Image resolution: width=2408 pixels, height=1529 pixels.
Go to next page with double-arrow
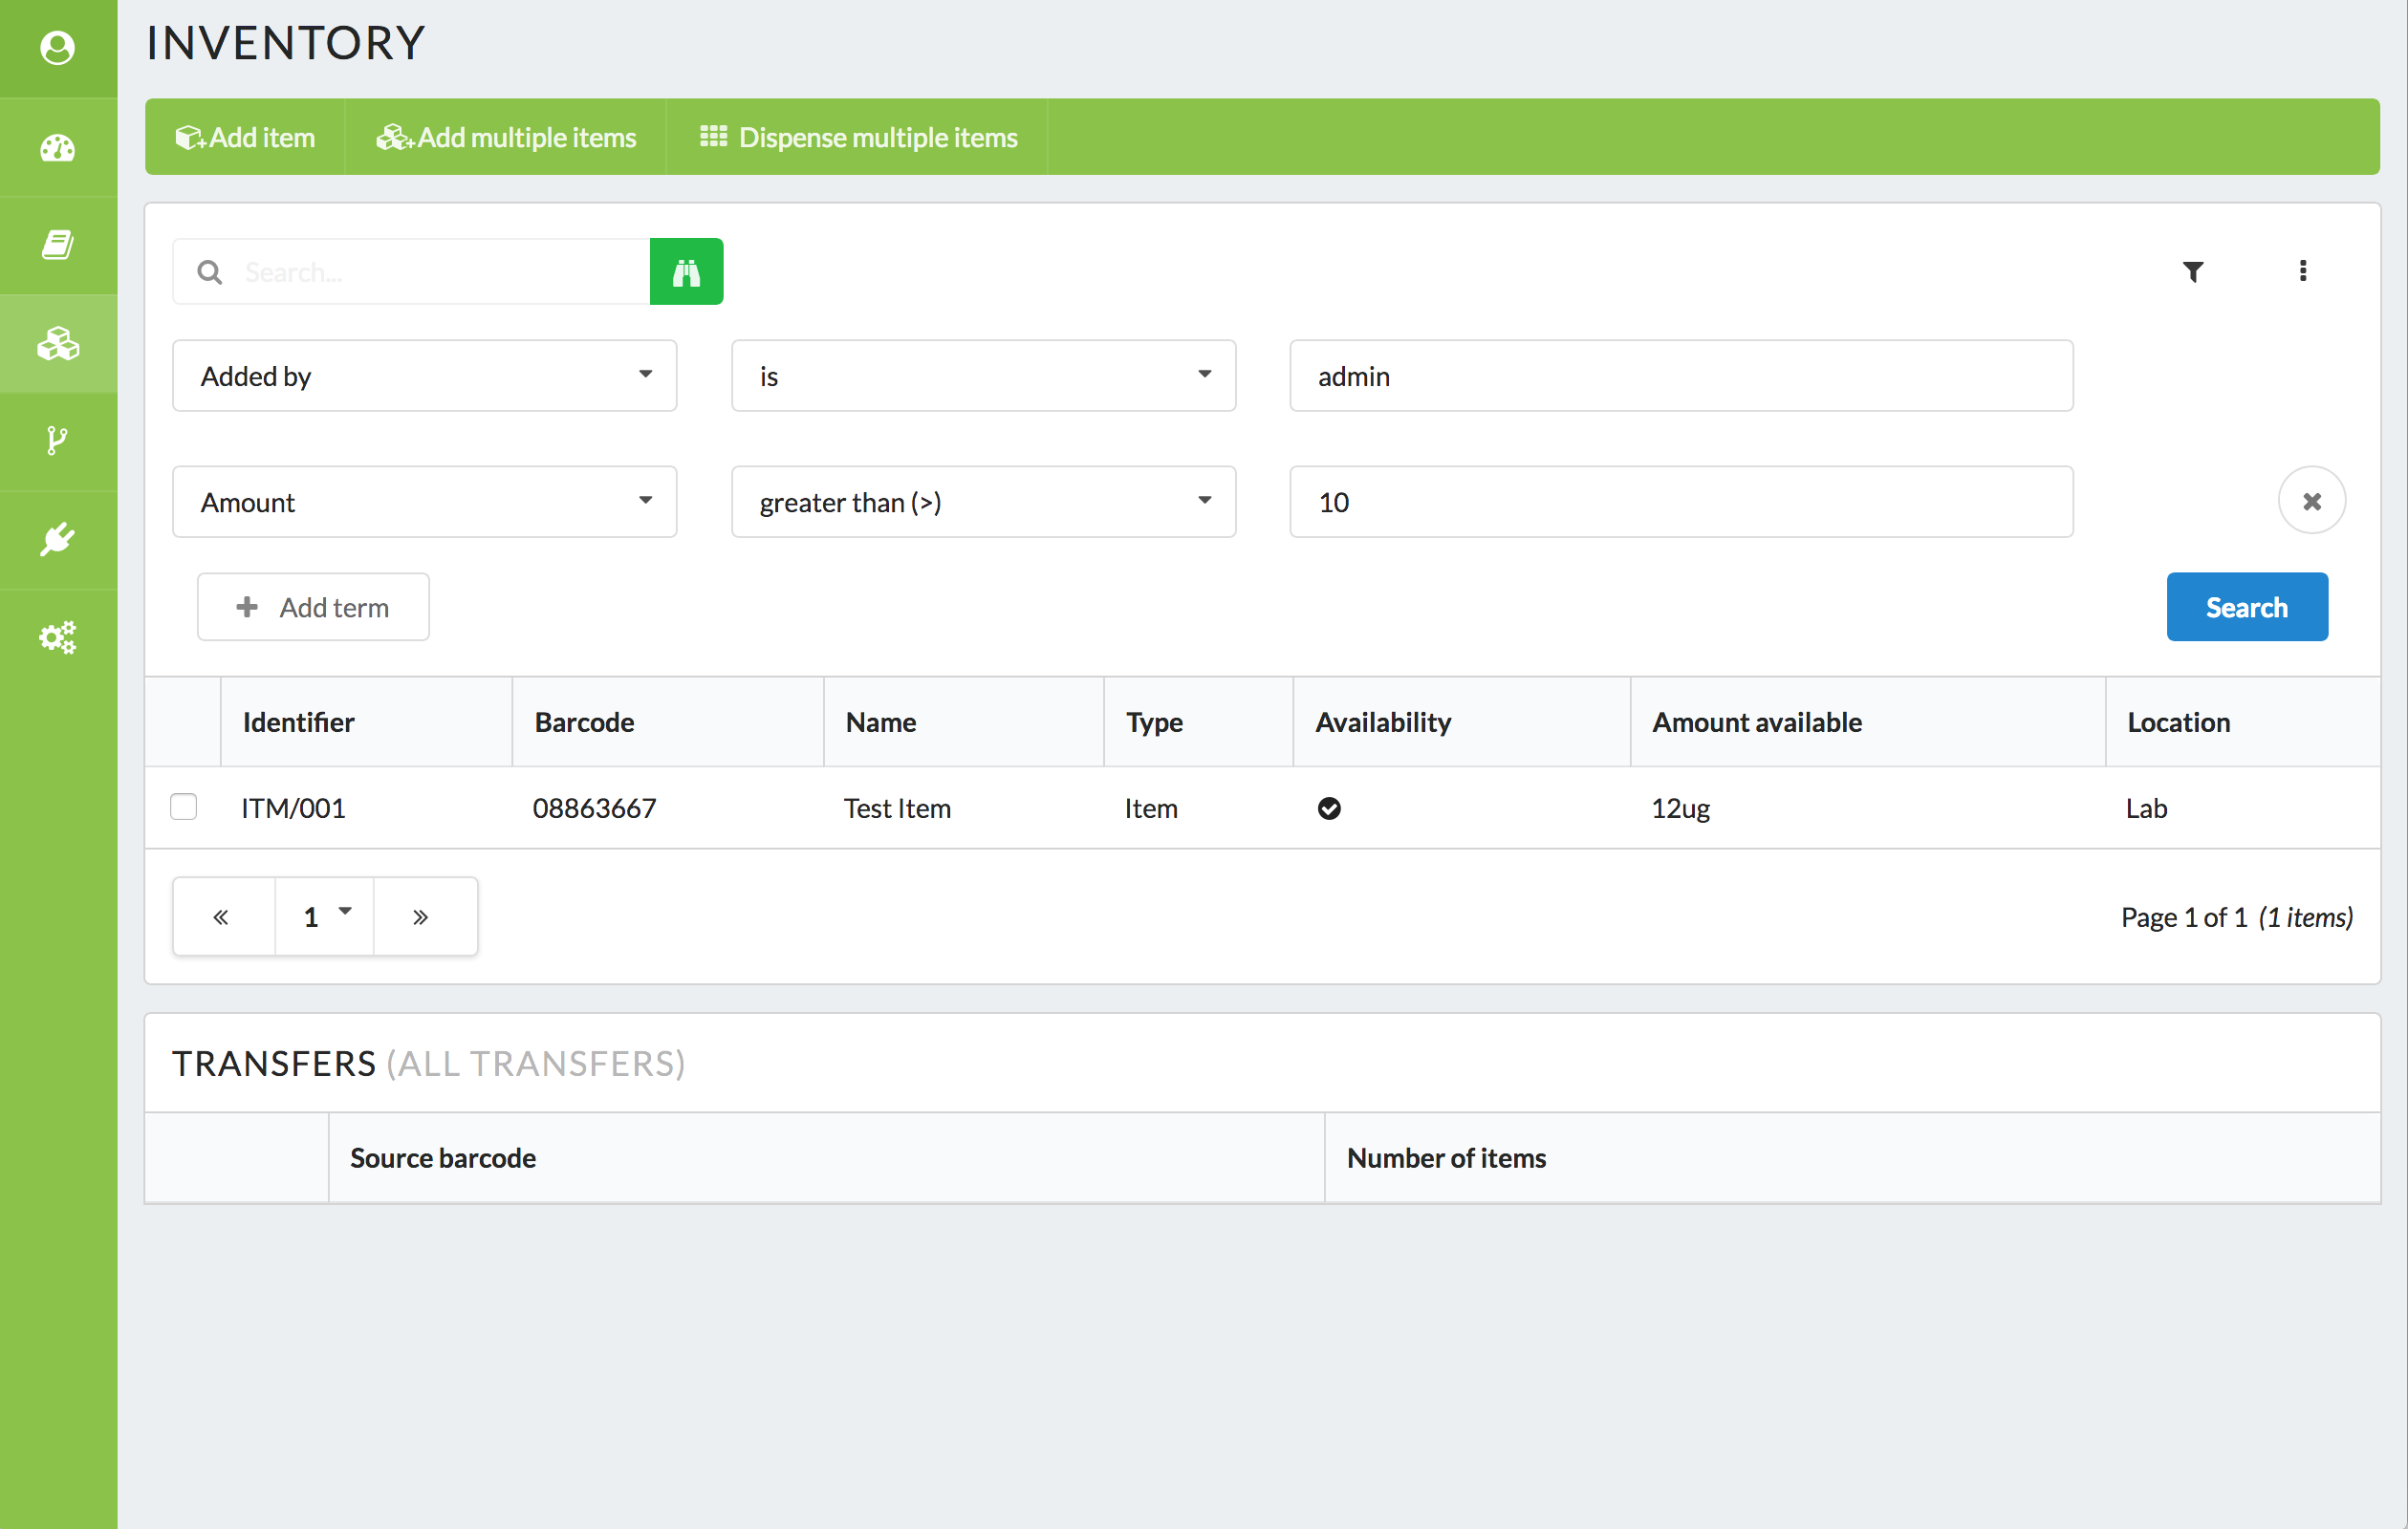tap(421, 916)
